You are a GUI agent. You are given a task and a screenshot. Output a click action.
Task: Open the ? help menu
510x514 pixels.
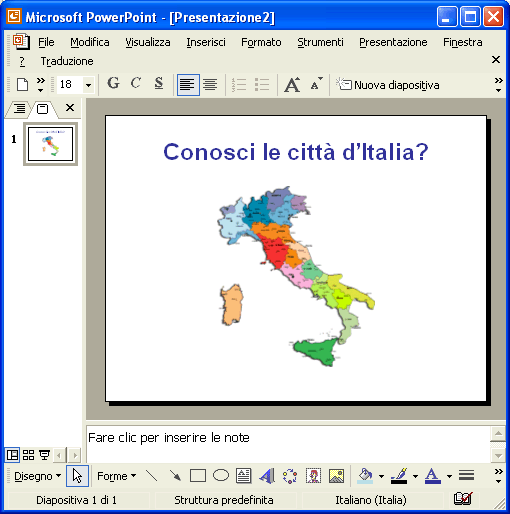coord(22,61)
